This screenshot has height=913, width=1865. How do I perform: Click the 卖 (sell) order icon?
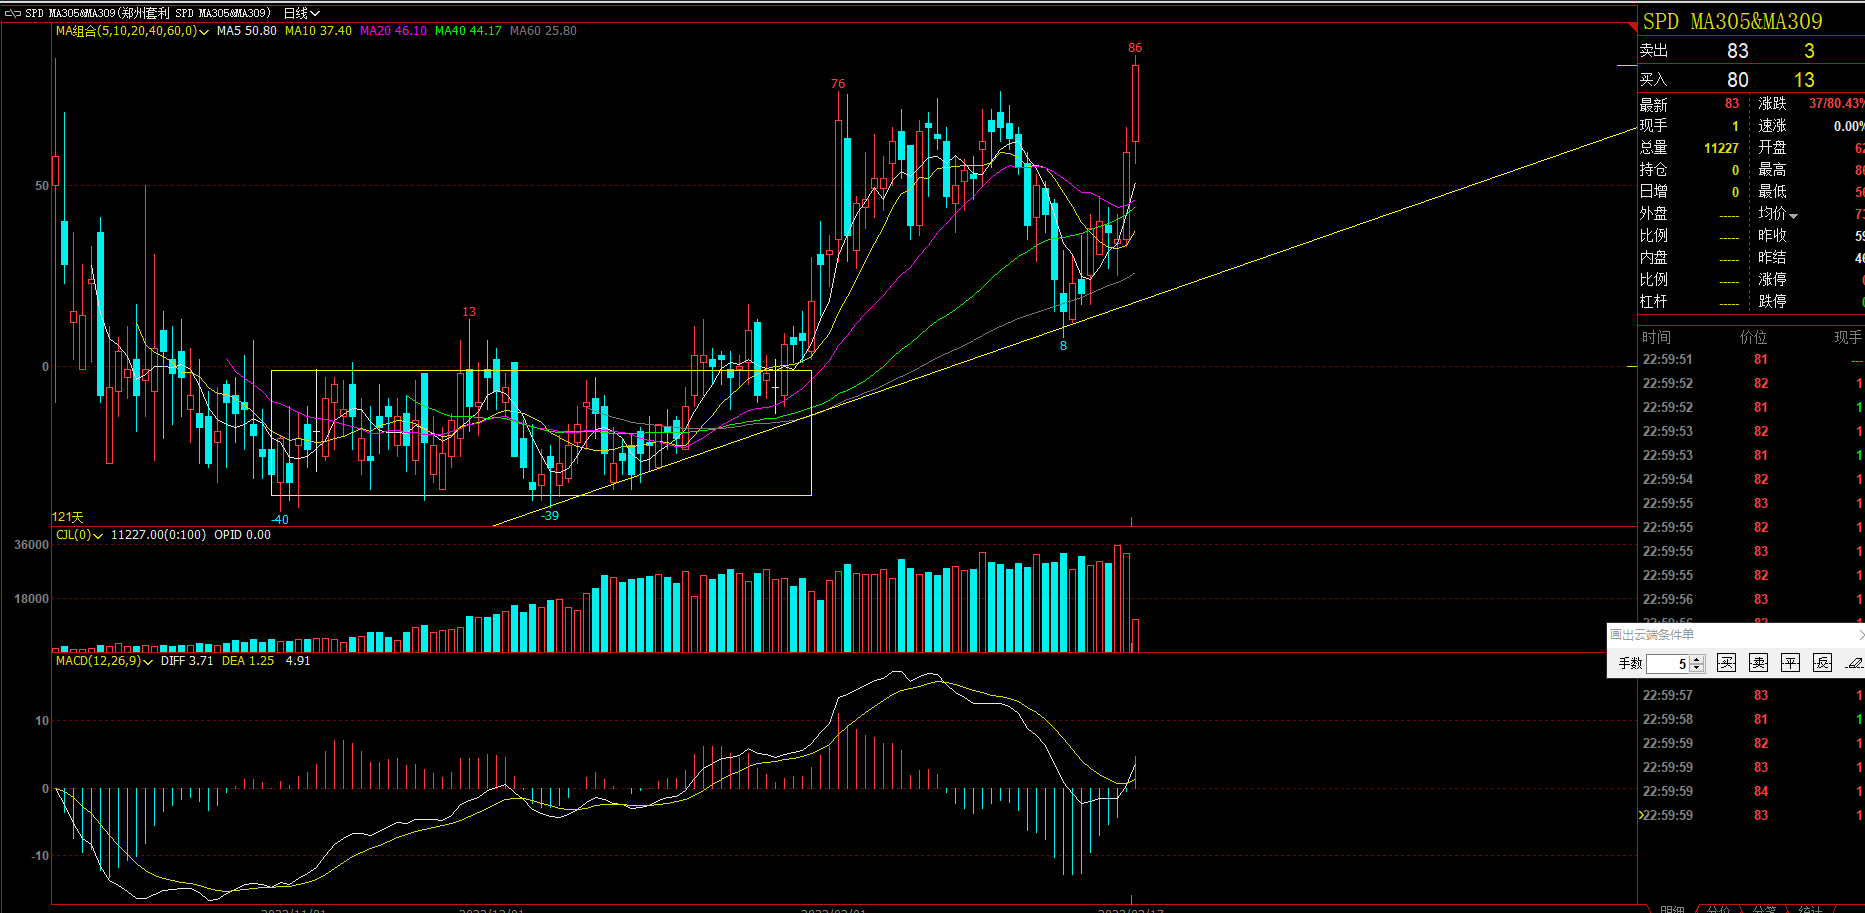1758,663
